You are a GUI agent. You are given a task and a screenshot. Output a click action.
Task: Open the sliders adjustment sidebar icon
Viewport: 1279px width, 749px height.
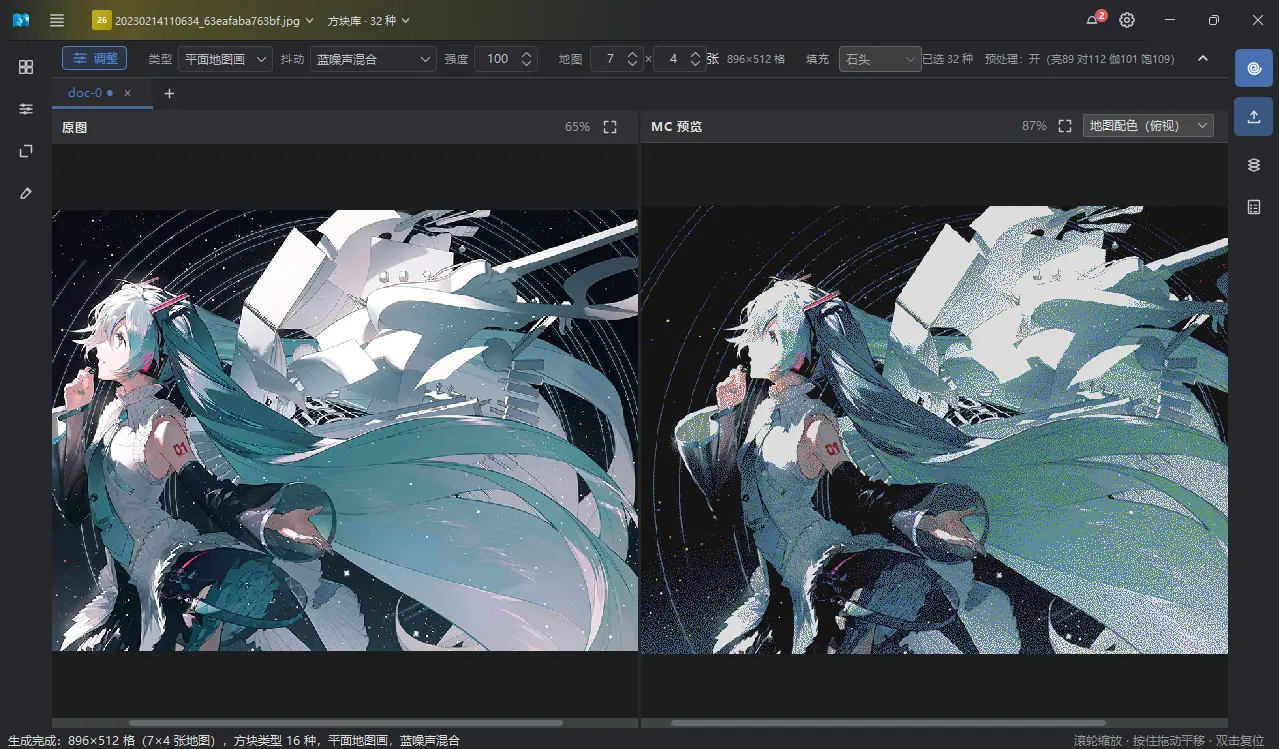[x=26, y=109]
